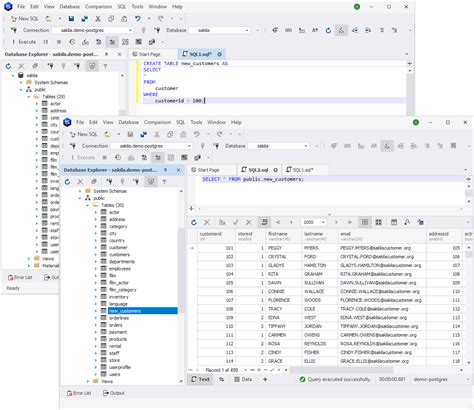Expand the Views folder in front explorer
474x410 pixels.
tap(88, 381)
